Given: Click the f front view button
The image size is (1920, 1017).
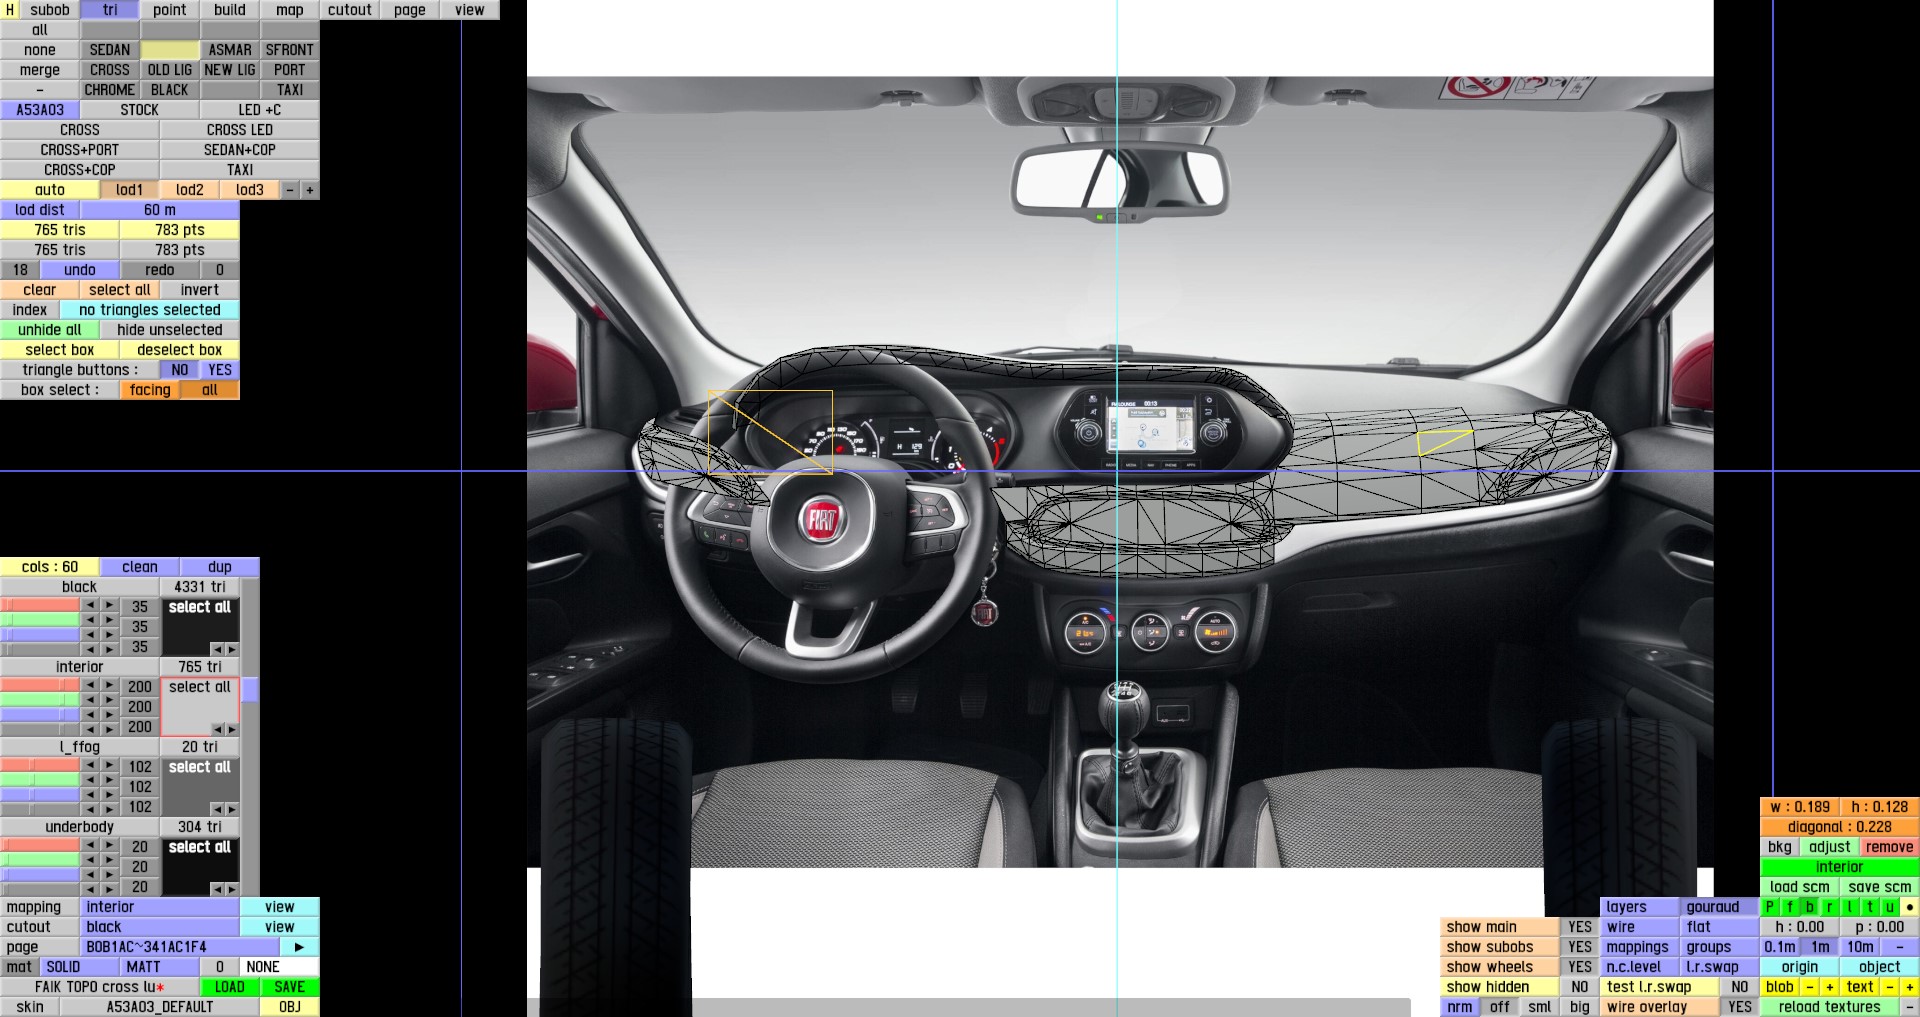Looking at the screenshot, I should (1790, 907).
